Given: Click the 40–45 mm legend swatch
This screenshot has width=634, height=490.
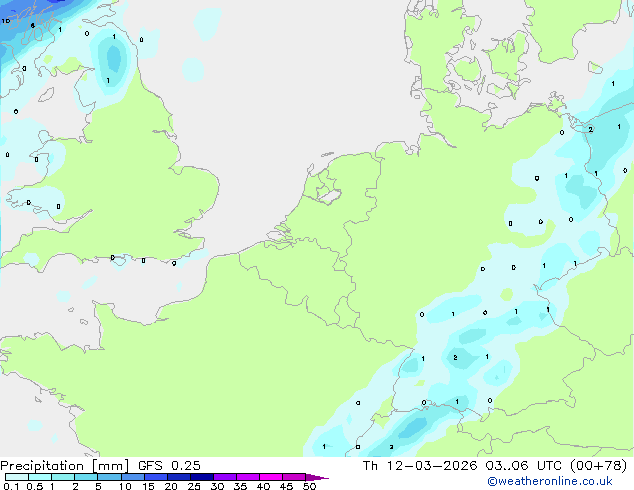Looking at the screenshot, I should (x=271, y=477).
